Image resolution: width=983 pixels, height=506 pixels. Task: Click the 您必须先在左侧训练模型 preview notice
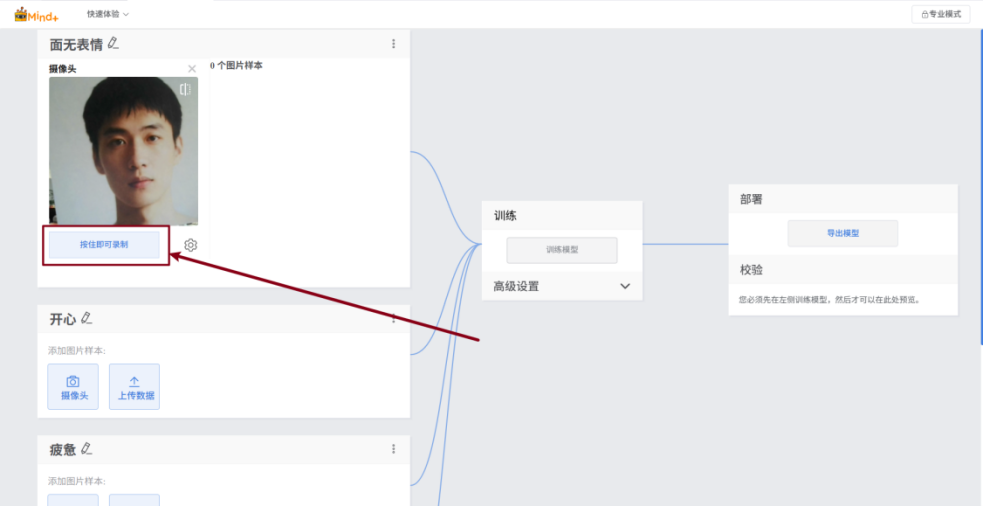(830, 300)
